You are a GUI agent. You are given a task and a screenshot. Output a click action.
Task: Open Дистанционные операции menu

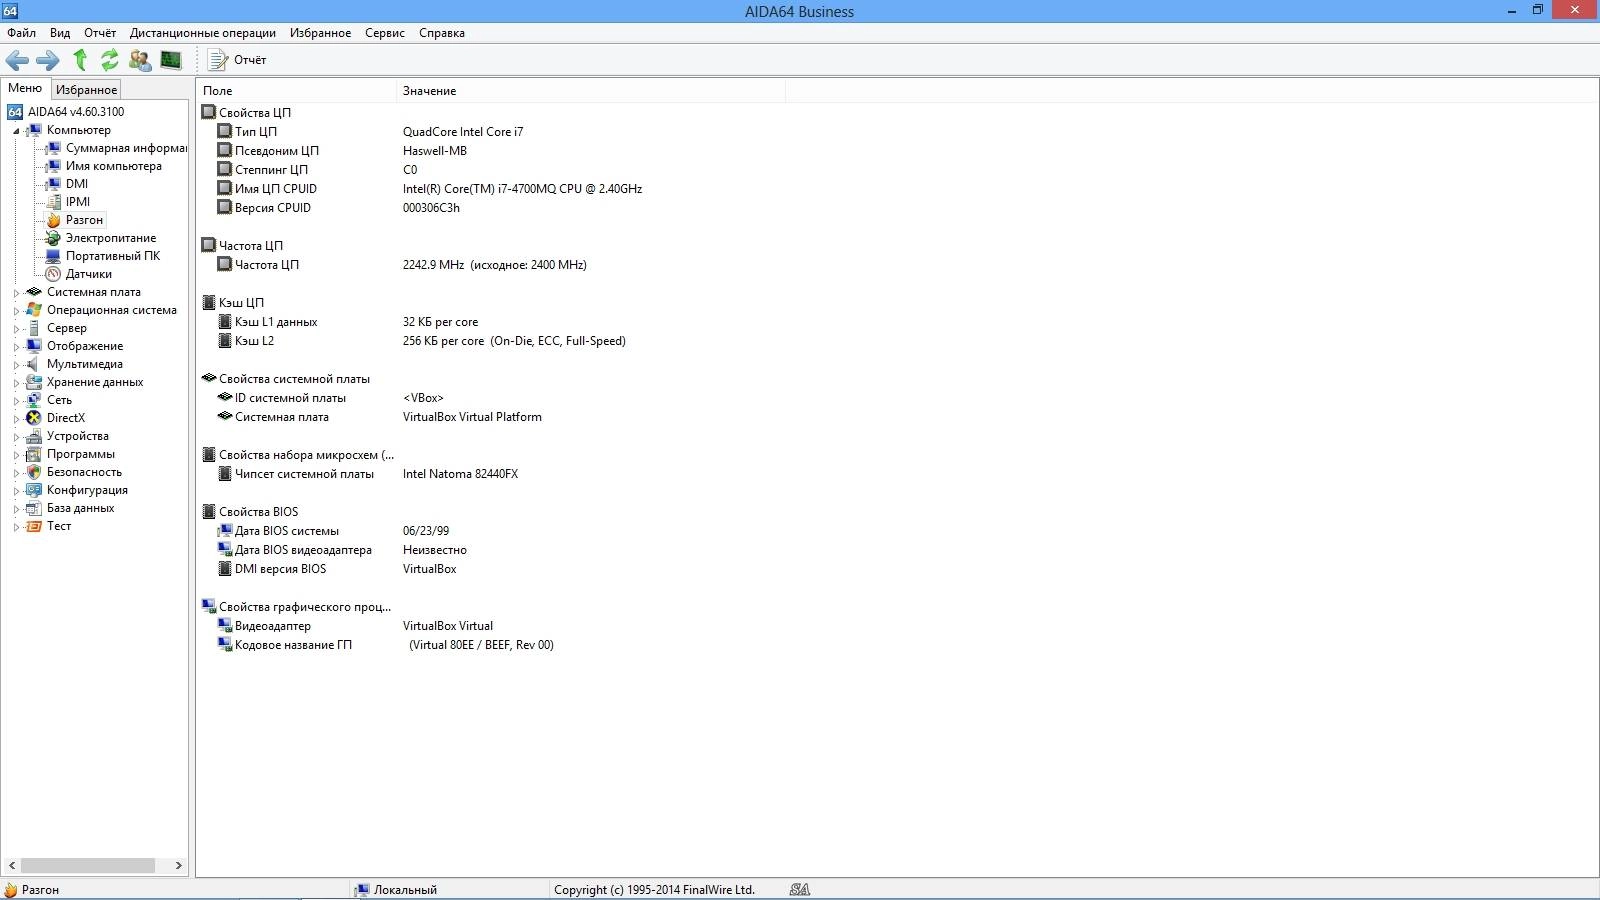203,33
